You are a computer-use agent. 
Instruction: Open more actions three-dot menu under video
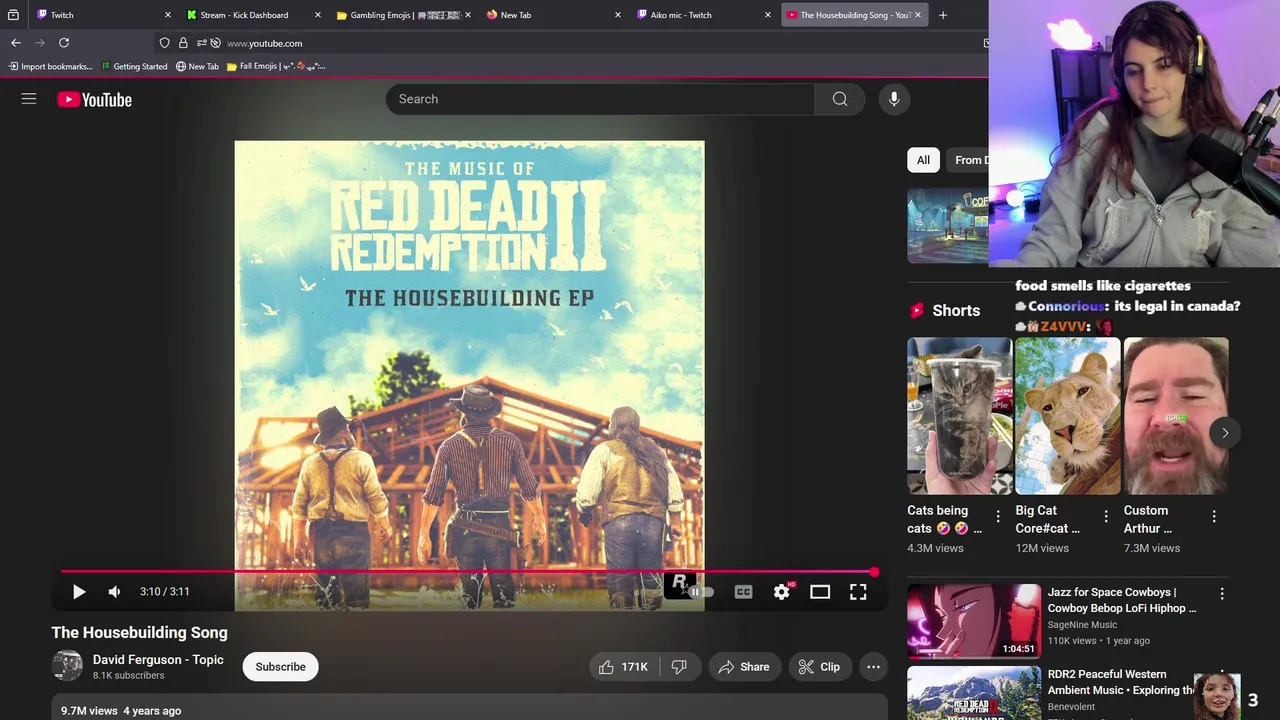tap(873, 667)
